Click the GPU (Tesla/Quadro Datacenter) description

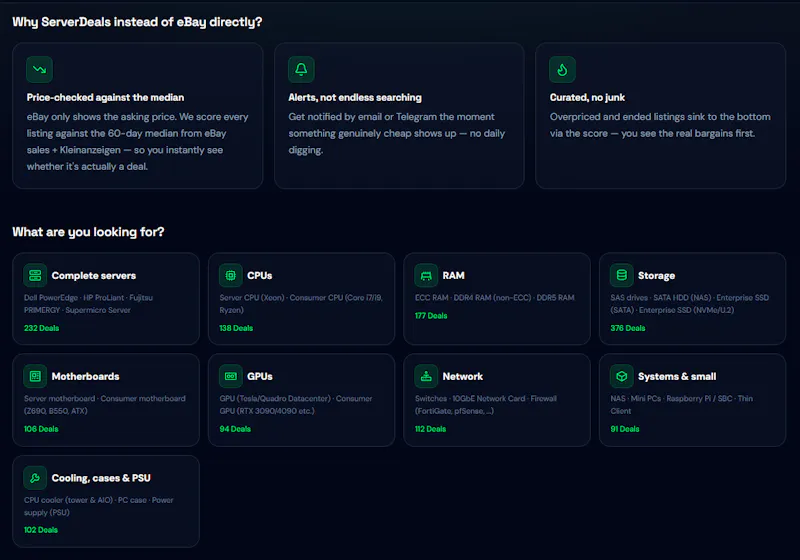(x=295, y=404)
